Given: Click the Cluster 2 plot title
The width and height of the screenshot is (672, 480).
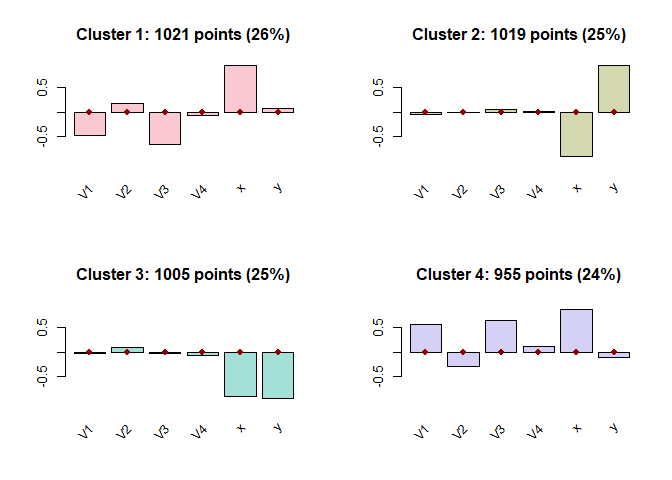Looking at the screenshot, I should (519, 35).
